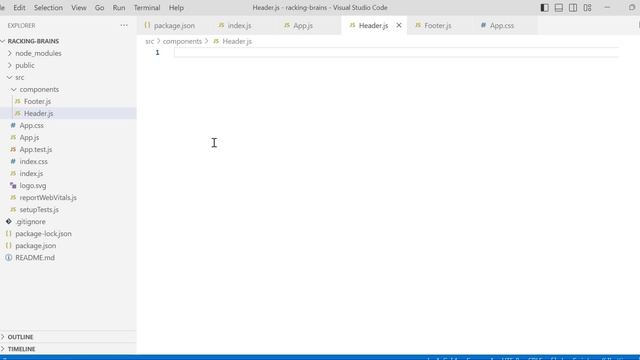Toggle primary side bar layout icon
The height and width of the screenshot is (360, 640).
(x=544, y=8)
